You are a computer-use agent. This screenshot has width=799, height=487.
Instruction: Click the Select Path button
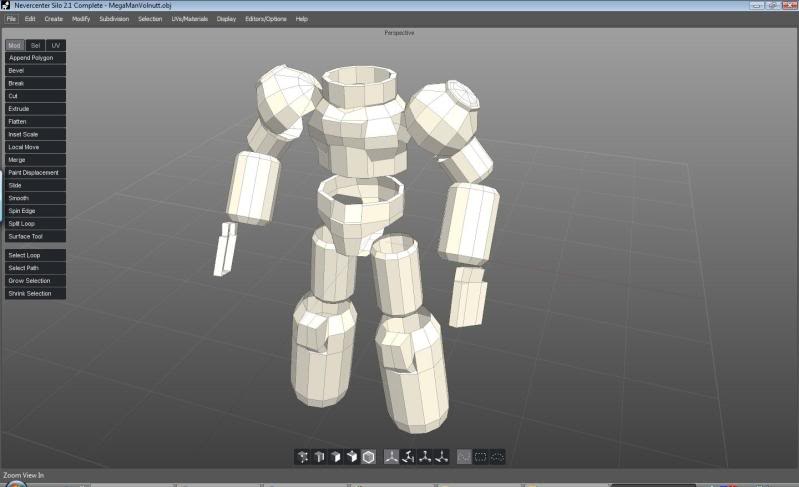tap(35, 268)
